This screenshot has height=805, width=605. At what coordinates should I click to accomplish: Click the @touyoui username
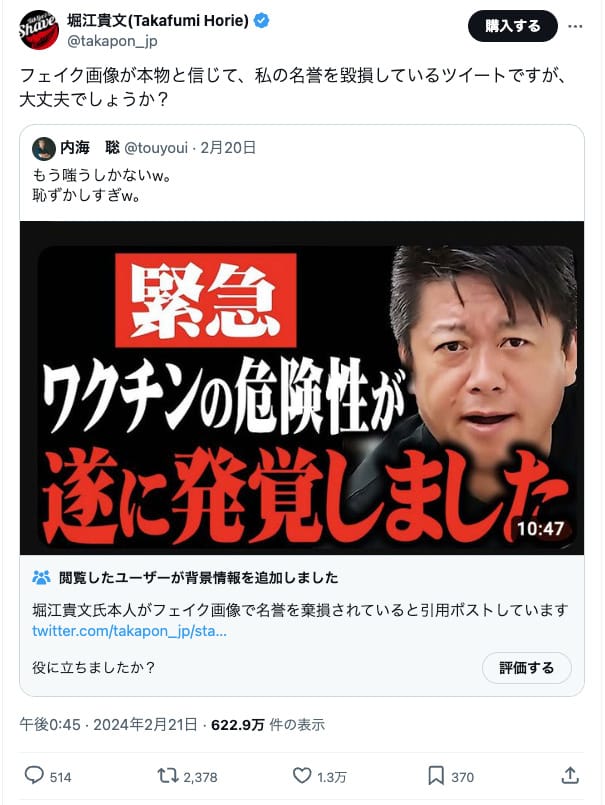coord(156,148)
